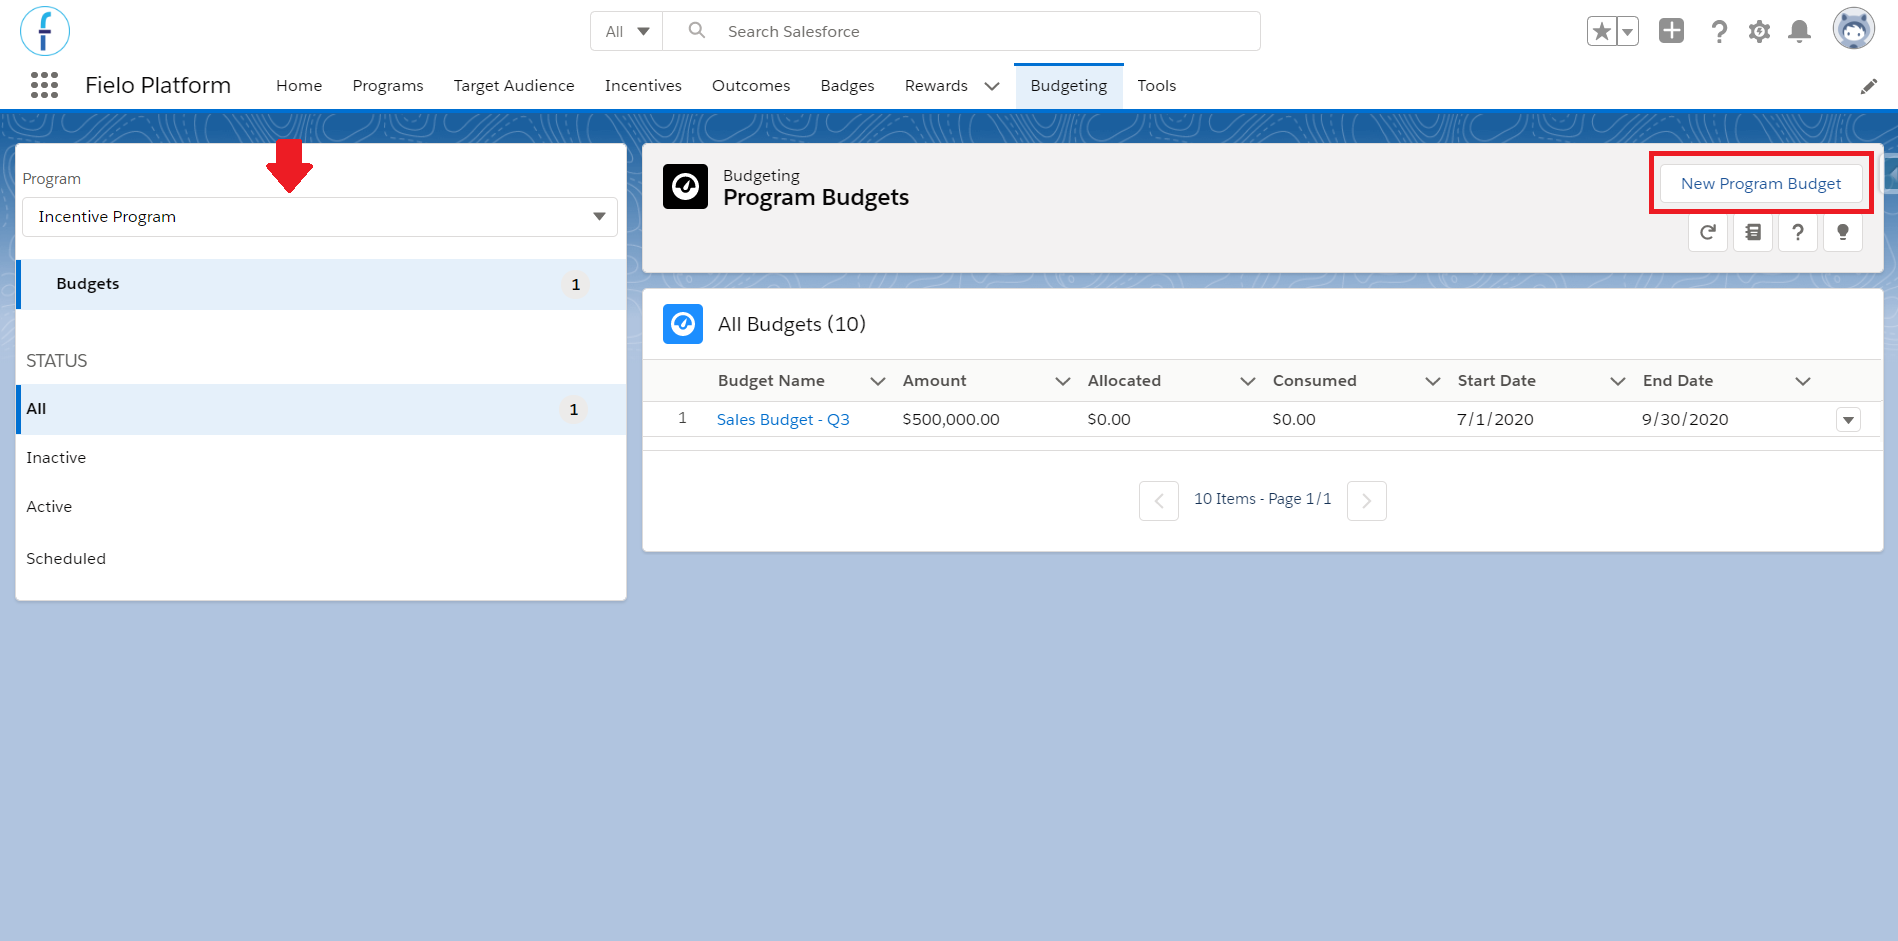This screenshot has width=1898, height=941.
Task: Click the question mark help icon below New Program Budget
Action: coord(1798,233)
